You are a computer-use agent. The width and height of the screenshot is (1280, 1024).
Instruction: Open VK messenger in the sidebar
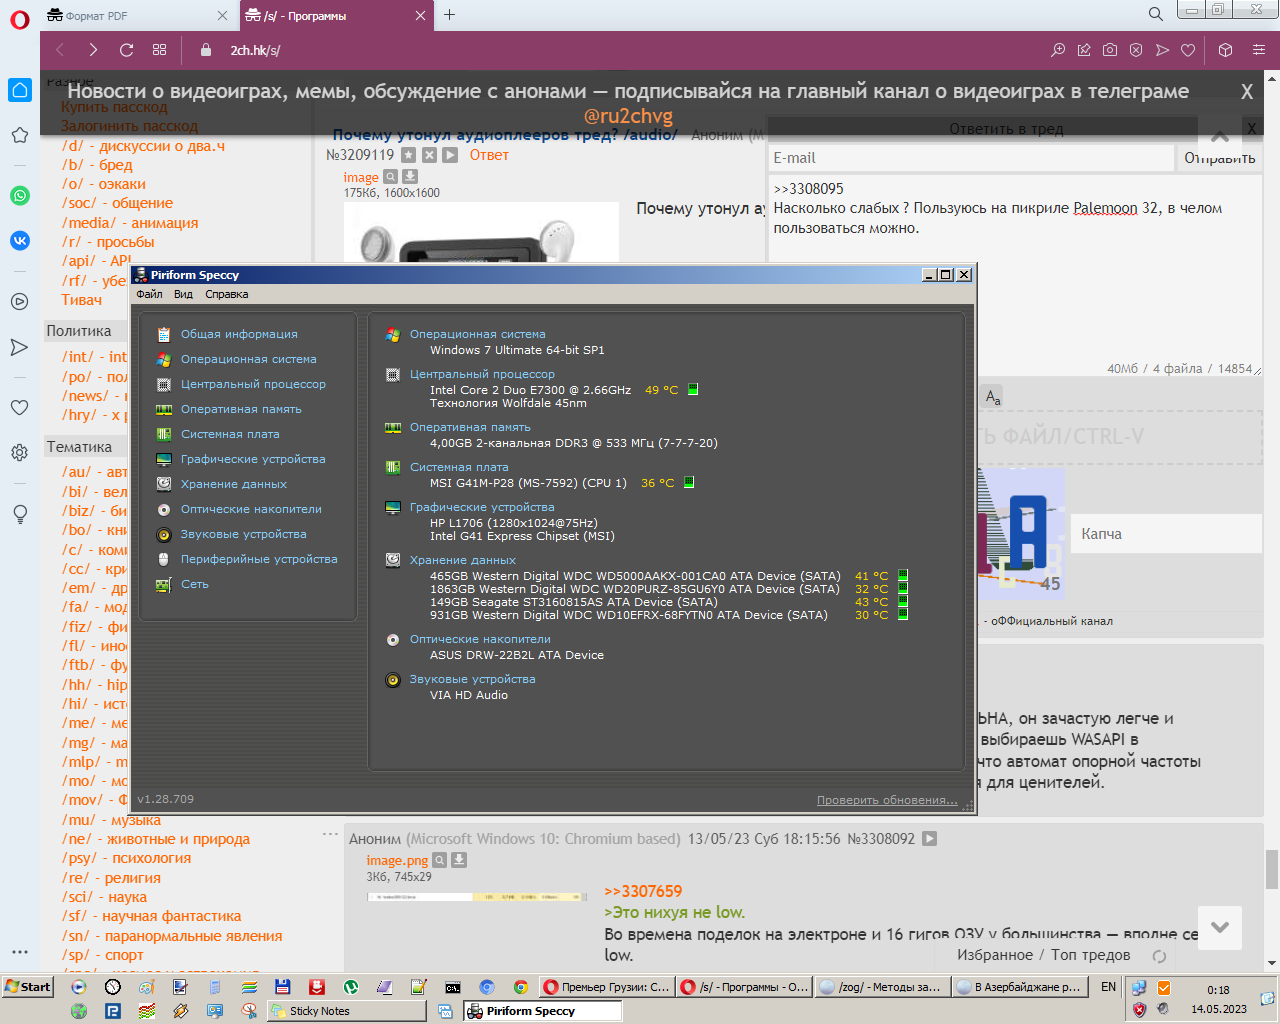click(20, 241)
